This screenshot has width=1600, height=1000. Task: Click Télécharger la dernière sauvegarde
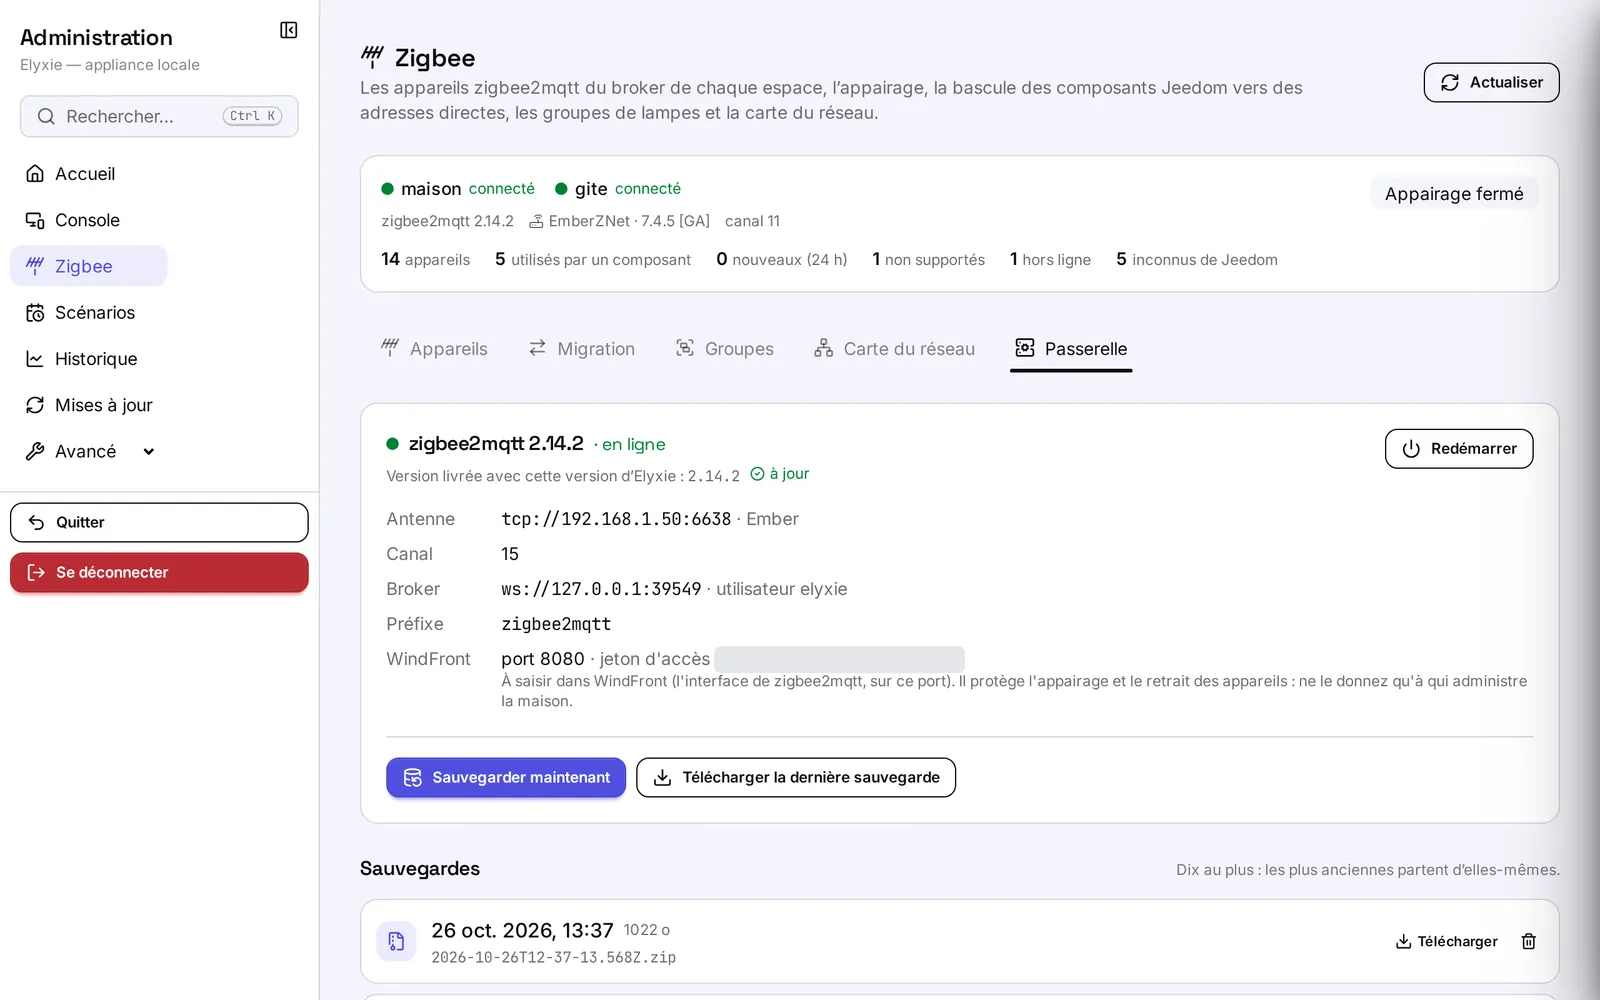click(x=796, y=777)
